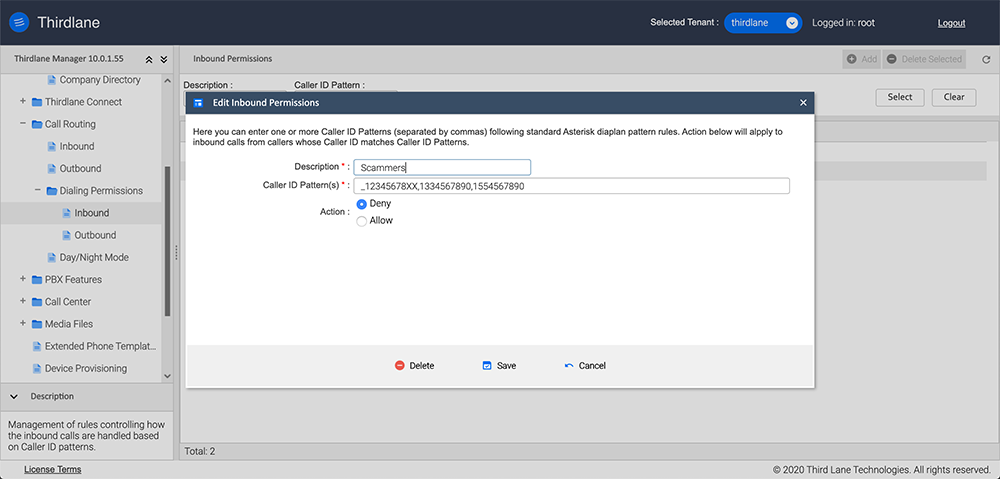The width and height of the screenshot is (1000, 479).
Task: Click the Logout link
Action: 951,23
